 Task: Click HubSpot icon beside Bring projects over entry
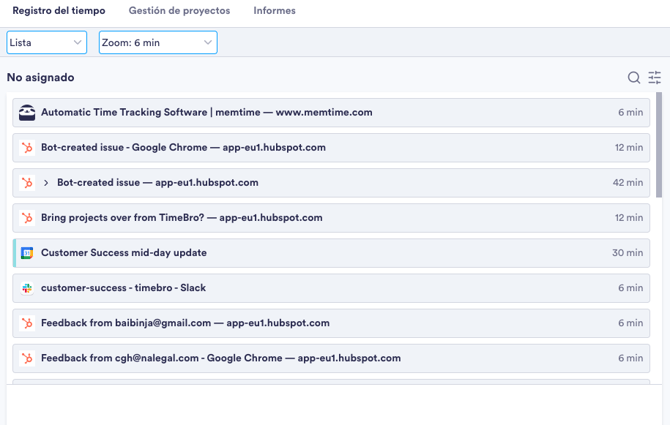(x=27, y=218)
